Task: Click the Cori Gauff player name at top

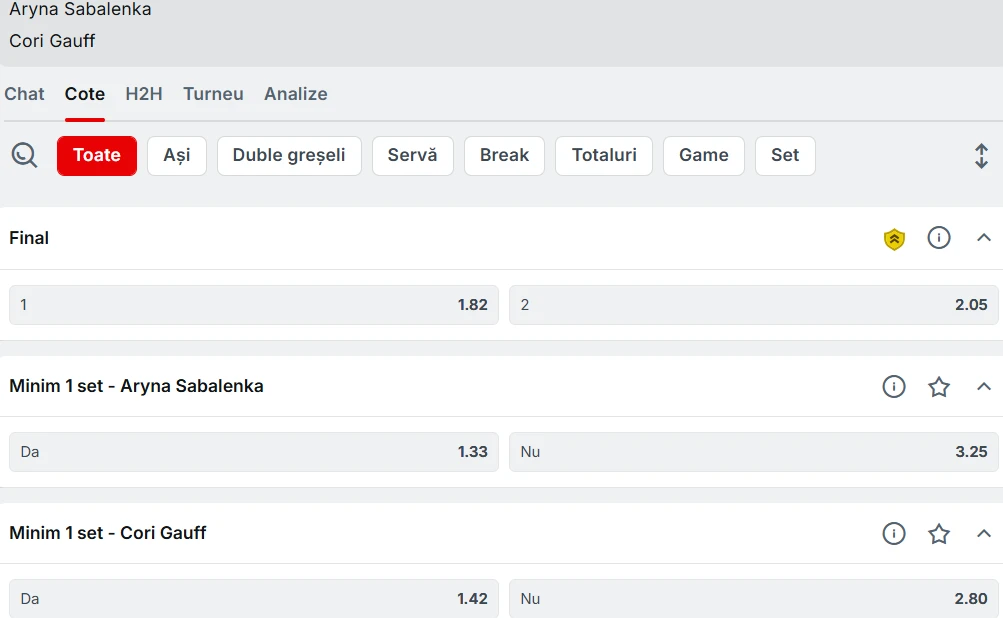Action: pyautogui.click(x=52, y=41)
